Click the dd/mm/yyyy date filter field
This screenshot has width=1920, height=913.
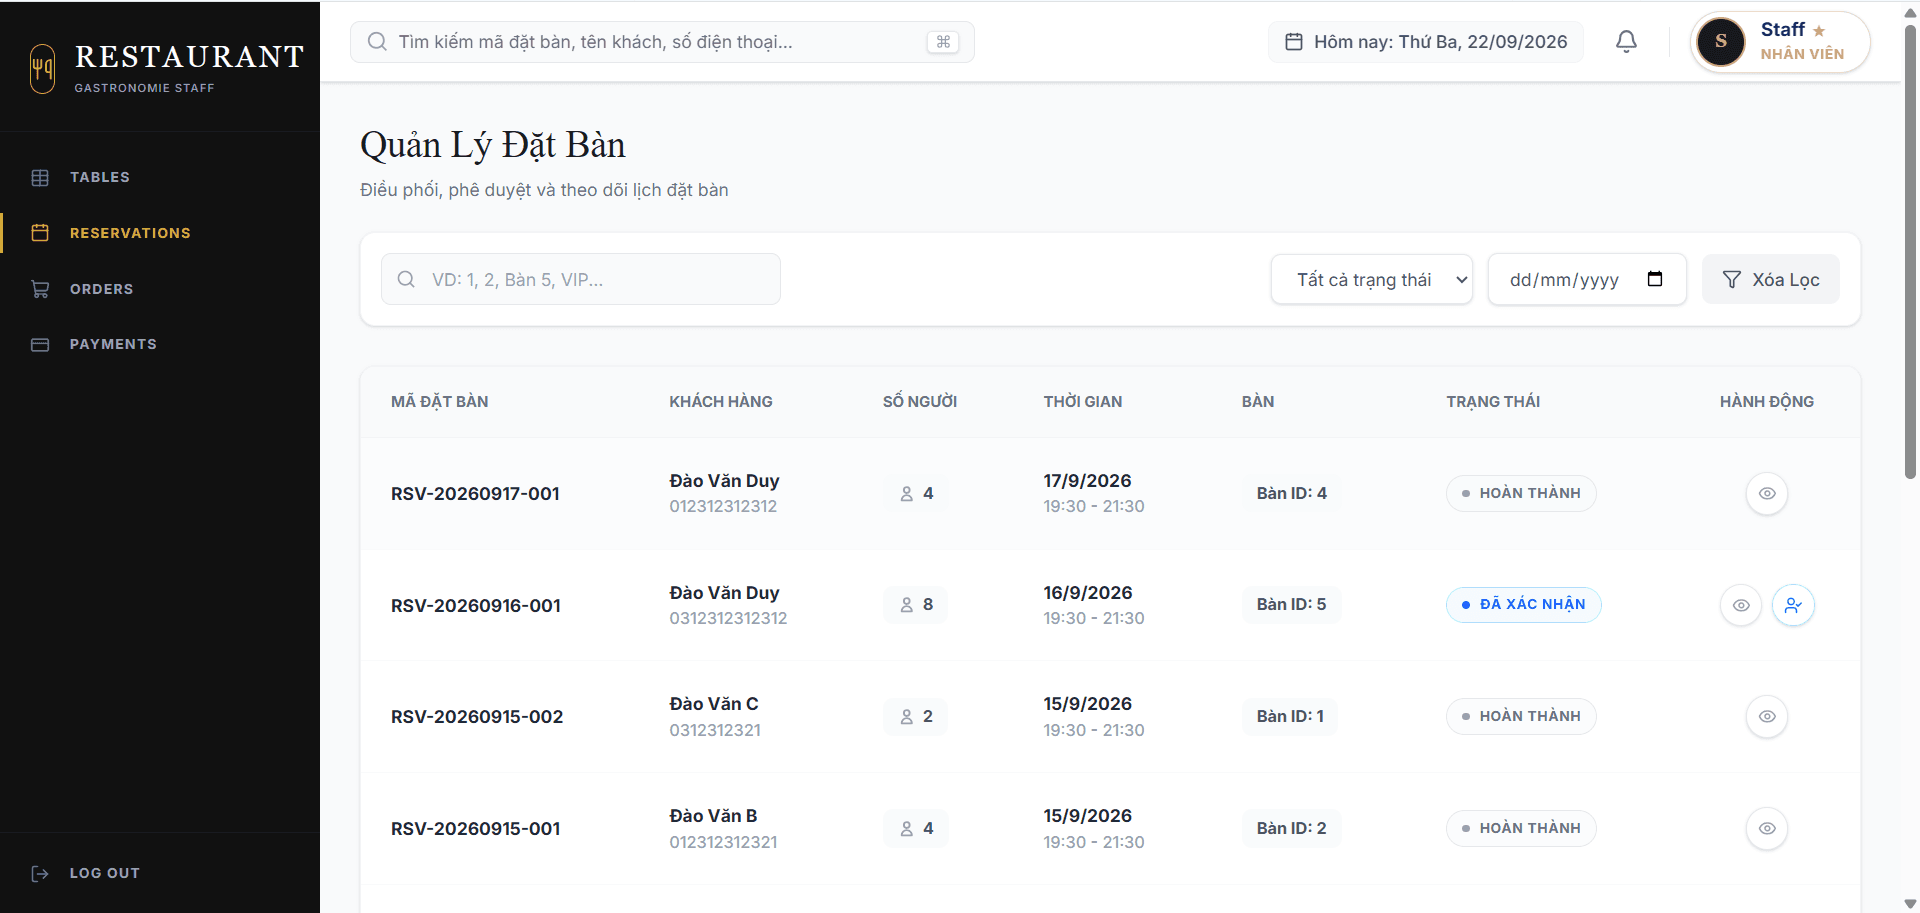(1587, 279)
